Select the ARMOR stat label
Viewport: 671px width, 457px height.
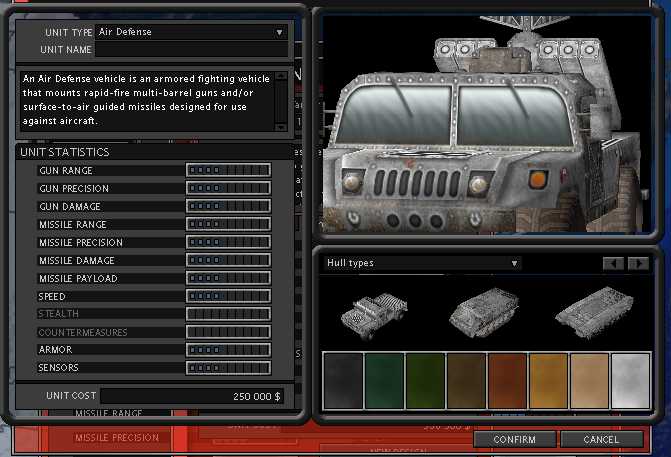[x=55, y=350]
